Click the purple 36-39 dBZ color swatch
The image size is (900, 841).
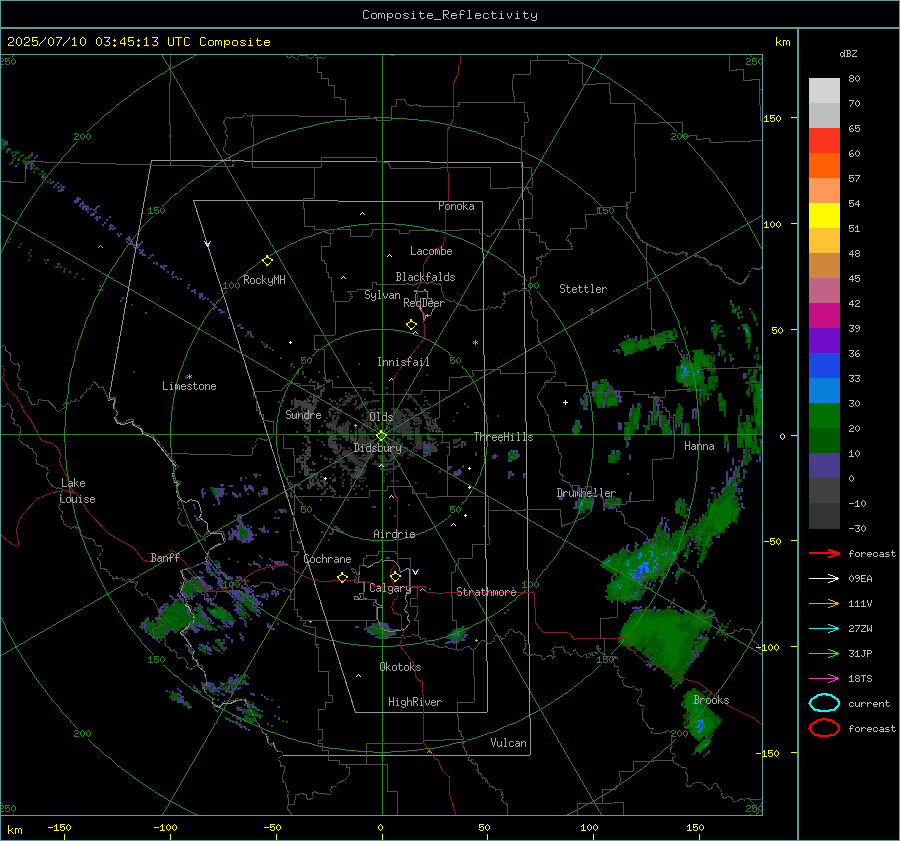pos(824,340)
